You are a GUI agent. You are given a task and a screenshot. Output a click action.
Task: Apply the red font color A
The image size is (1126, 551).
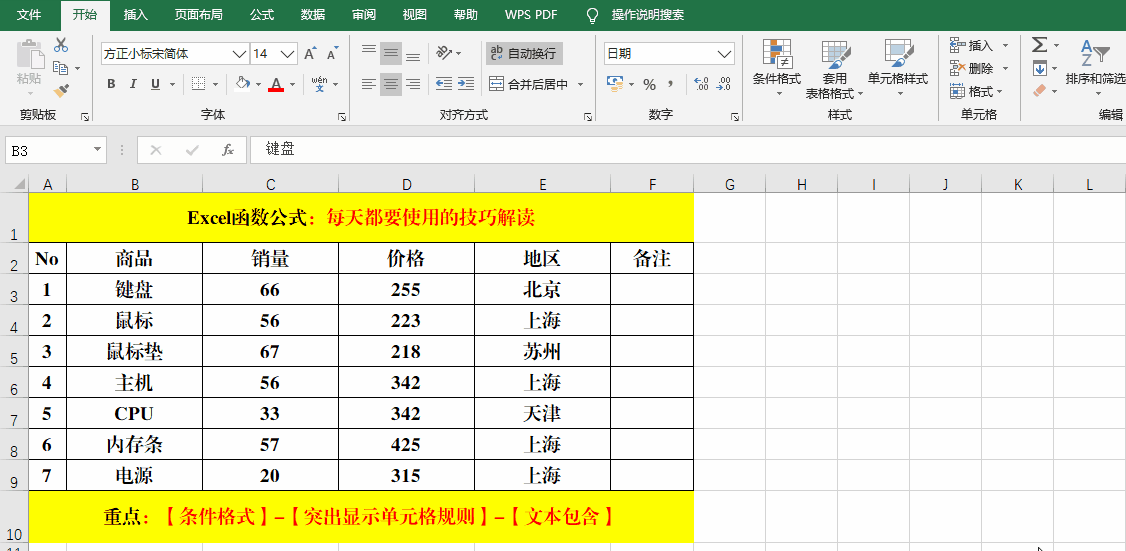276,85
